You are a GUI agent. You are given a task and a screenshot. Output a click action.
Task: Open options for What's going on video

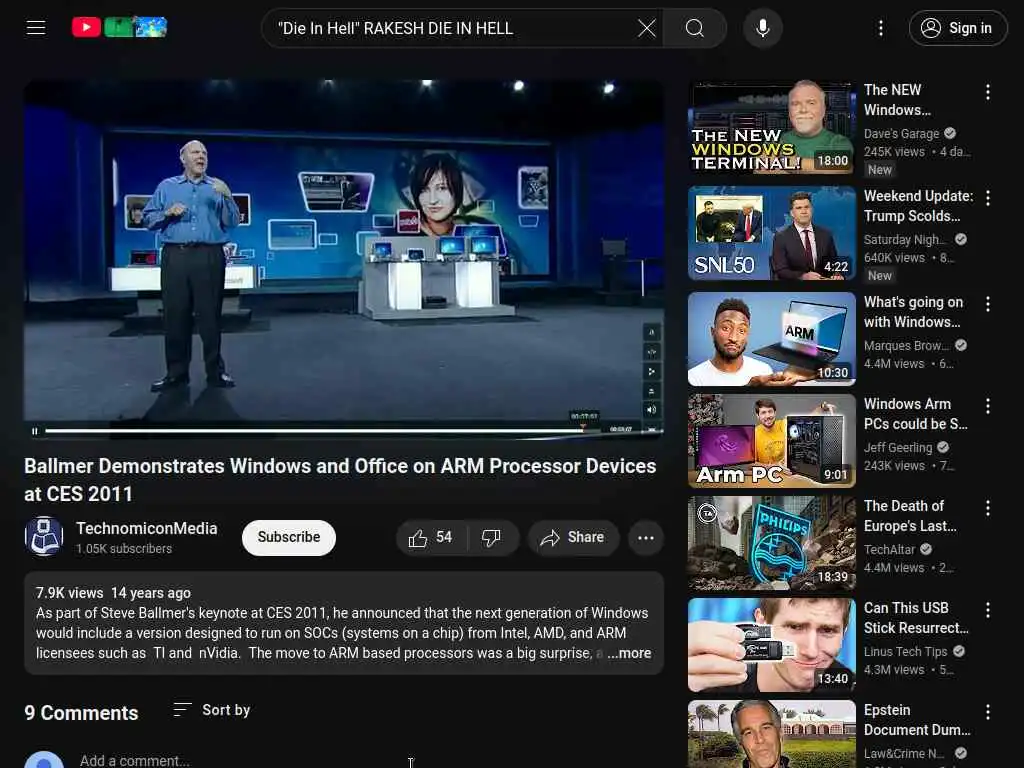987,304
